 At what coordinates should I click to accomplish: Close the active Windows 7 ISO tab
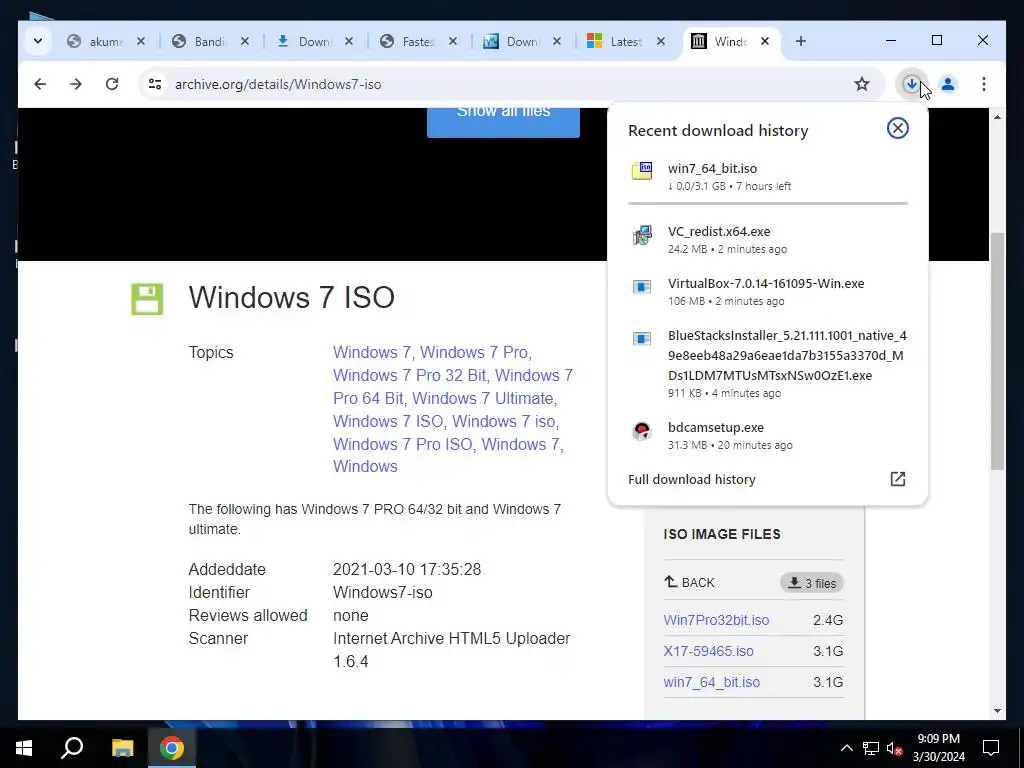tap(765, 41)
